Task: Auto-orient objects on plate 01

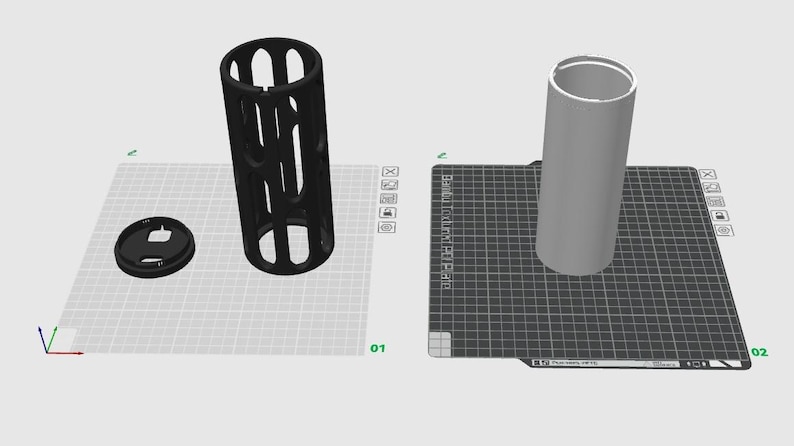Action: click(389, 185)
